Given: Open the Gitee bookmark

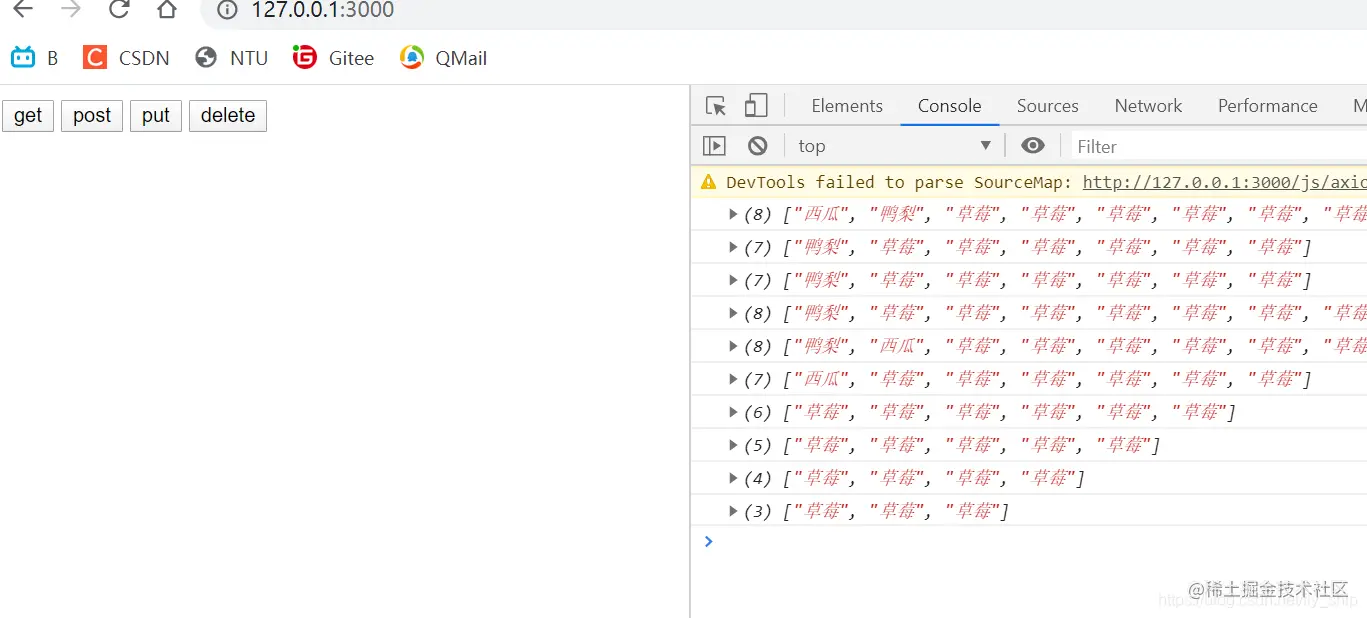Looking at the screenshot, I should tap(333, 58).
